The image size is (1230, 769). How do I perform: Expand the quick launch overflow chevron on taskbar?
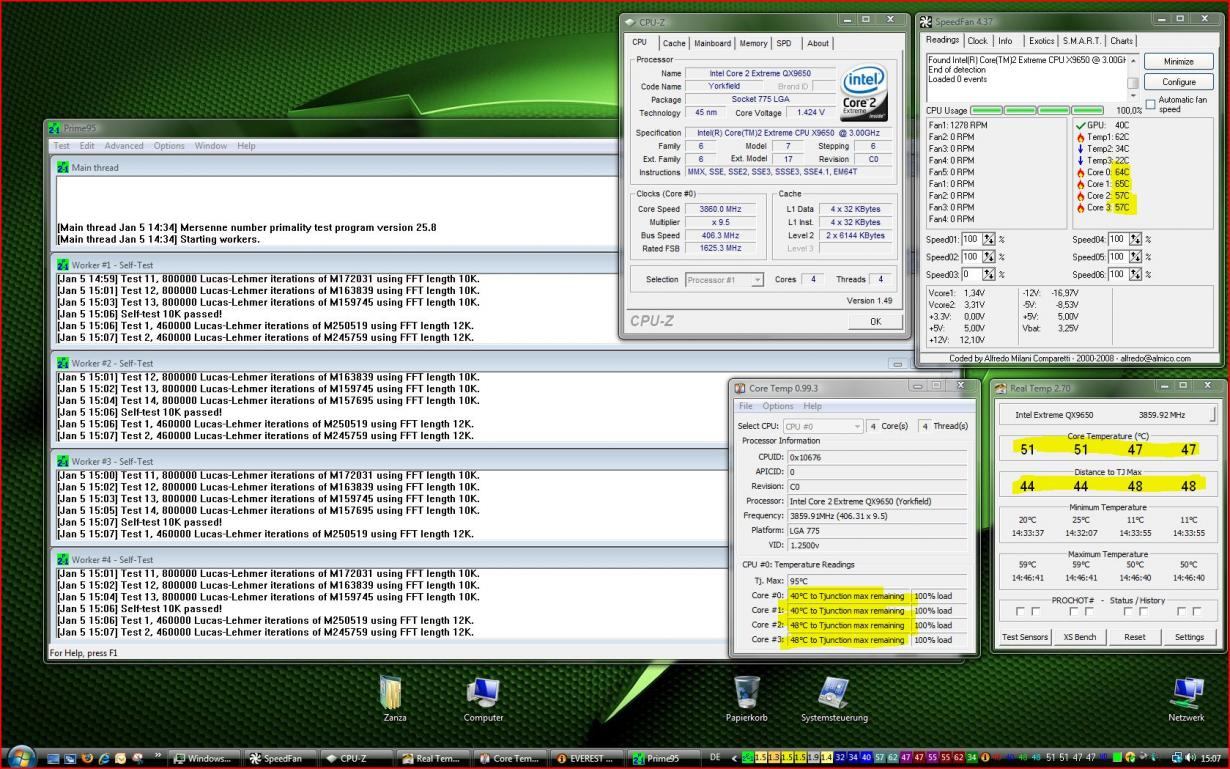coord(158,757)
